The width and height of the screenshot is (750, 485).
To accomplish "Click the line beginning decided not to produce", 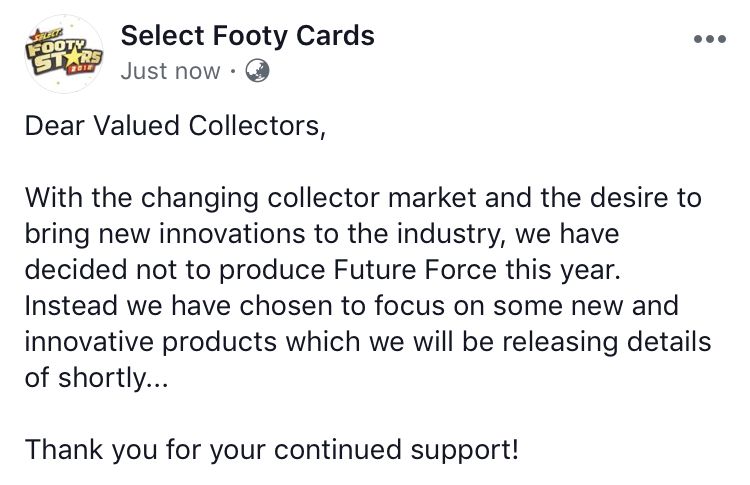I will (322, 270).
